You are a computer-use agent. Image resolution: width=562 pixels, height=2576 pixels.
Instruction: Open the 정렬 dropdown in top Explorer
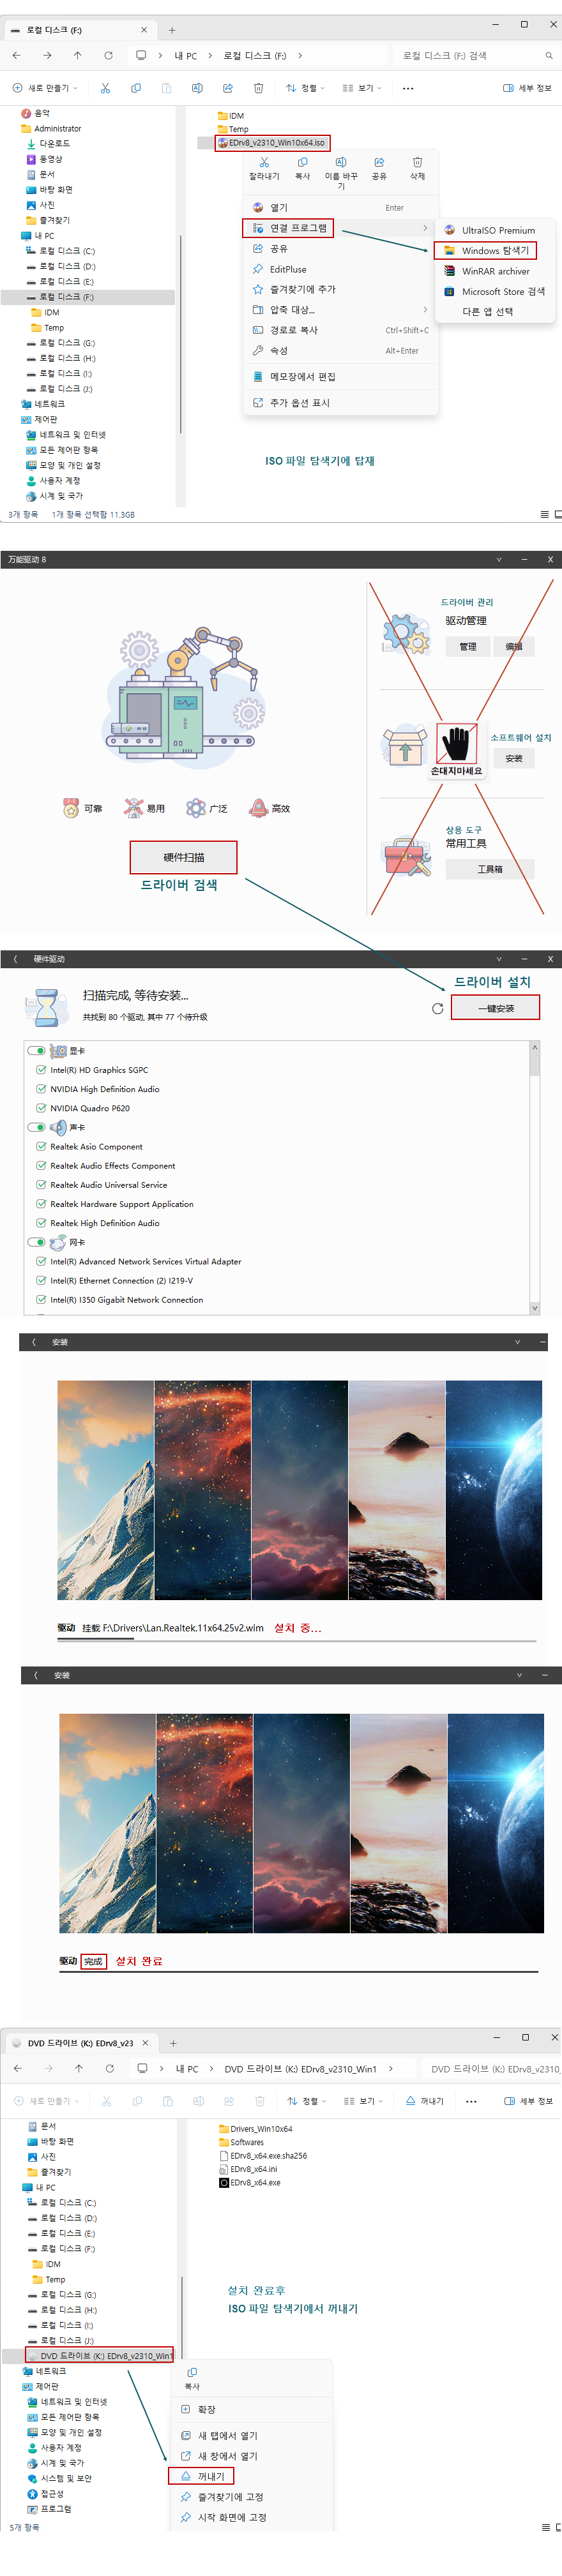click(307, 88)
